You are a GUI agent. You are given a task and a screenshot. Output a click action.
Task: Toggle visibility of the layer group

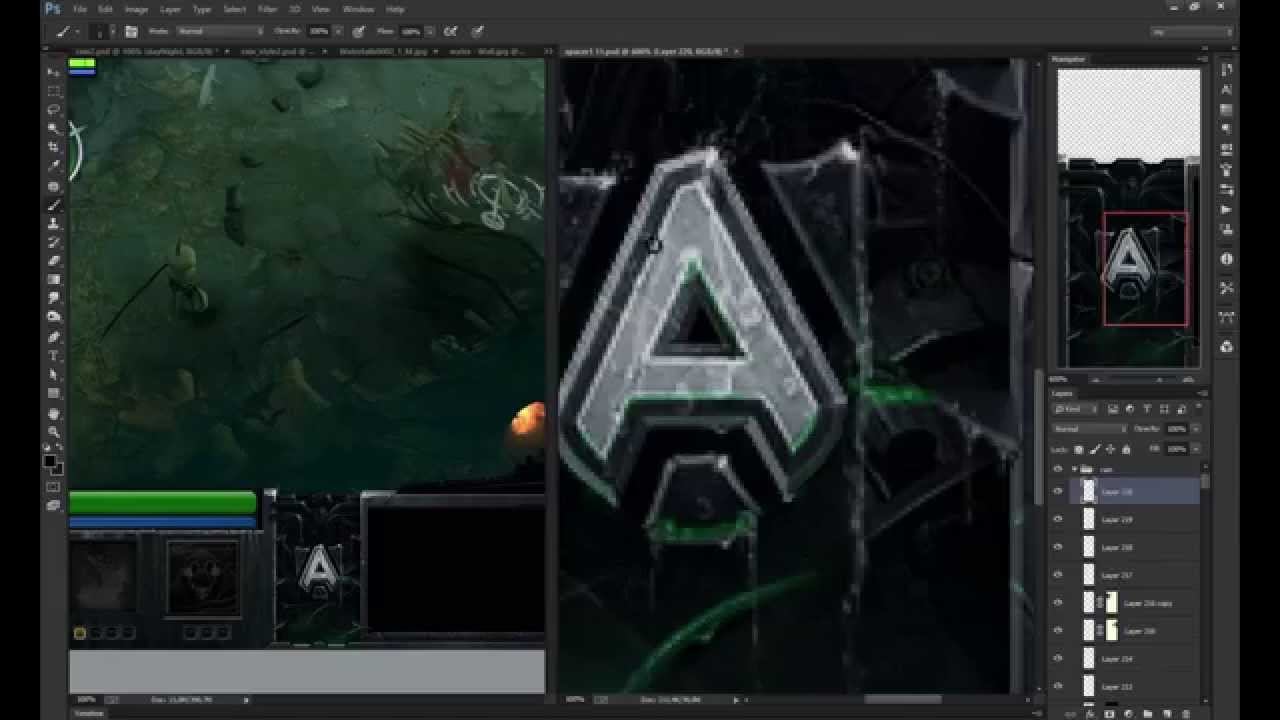(1058, 469)
